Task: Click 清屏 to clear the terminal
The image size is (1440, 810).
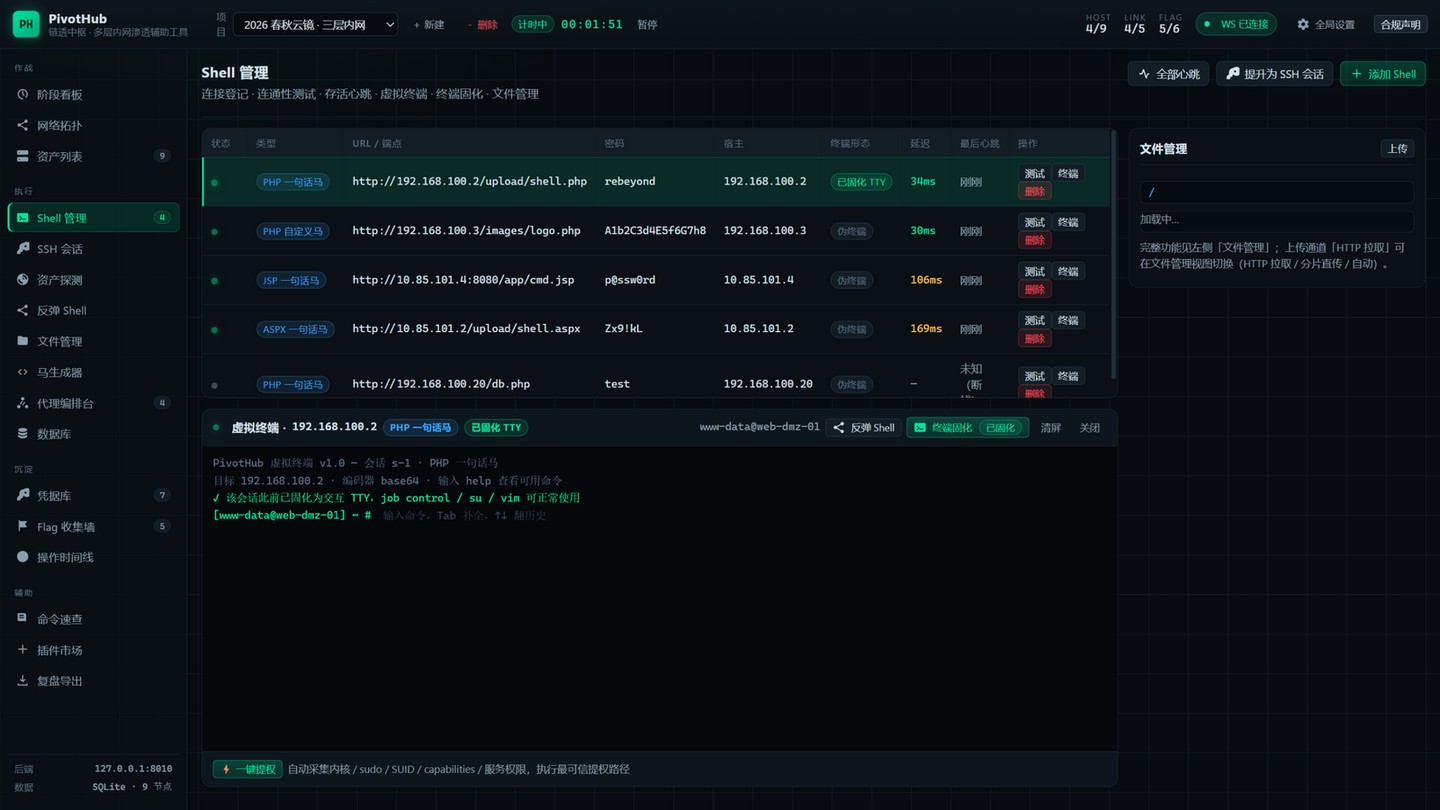Action: tap(1050, 428)
